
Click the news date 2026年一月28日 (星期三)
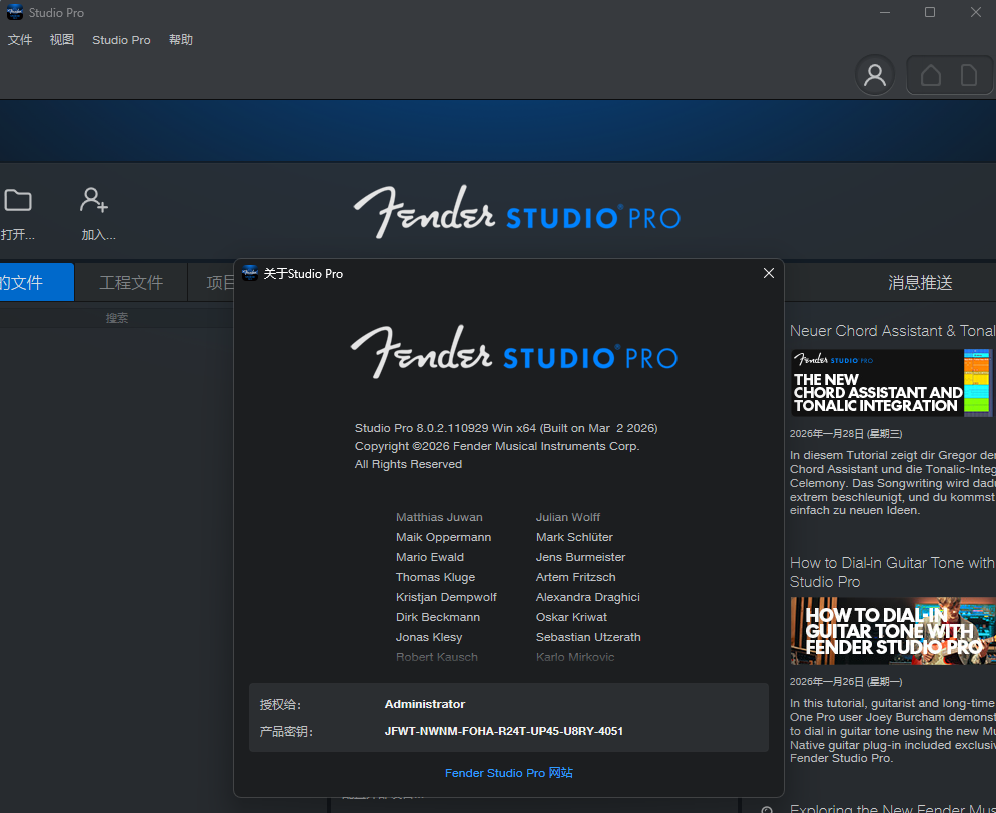click(846, 434)
